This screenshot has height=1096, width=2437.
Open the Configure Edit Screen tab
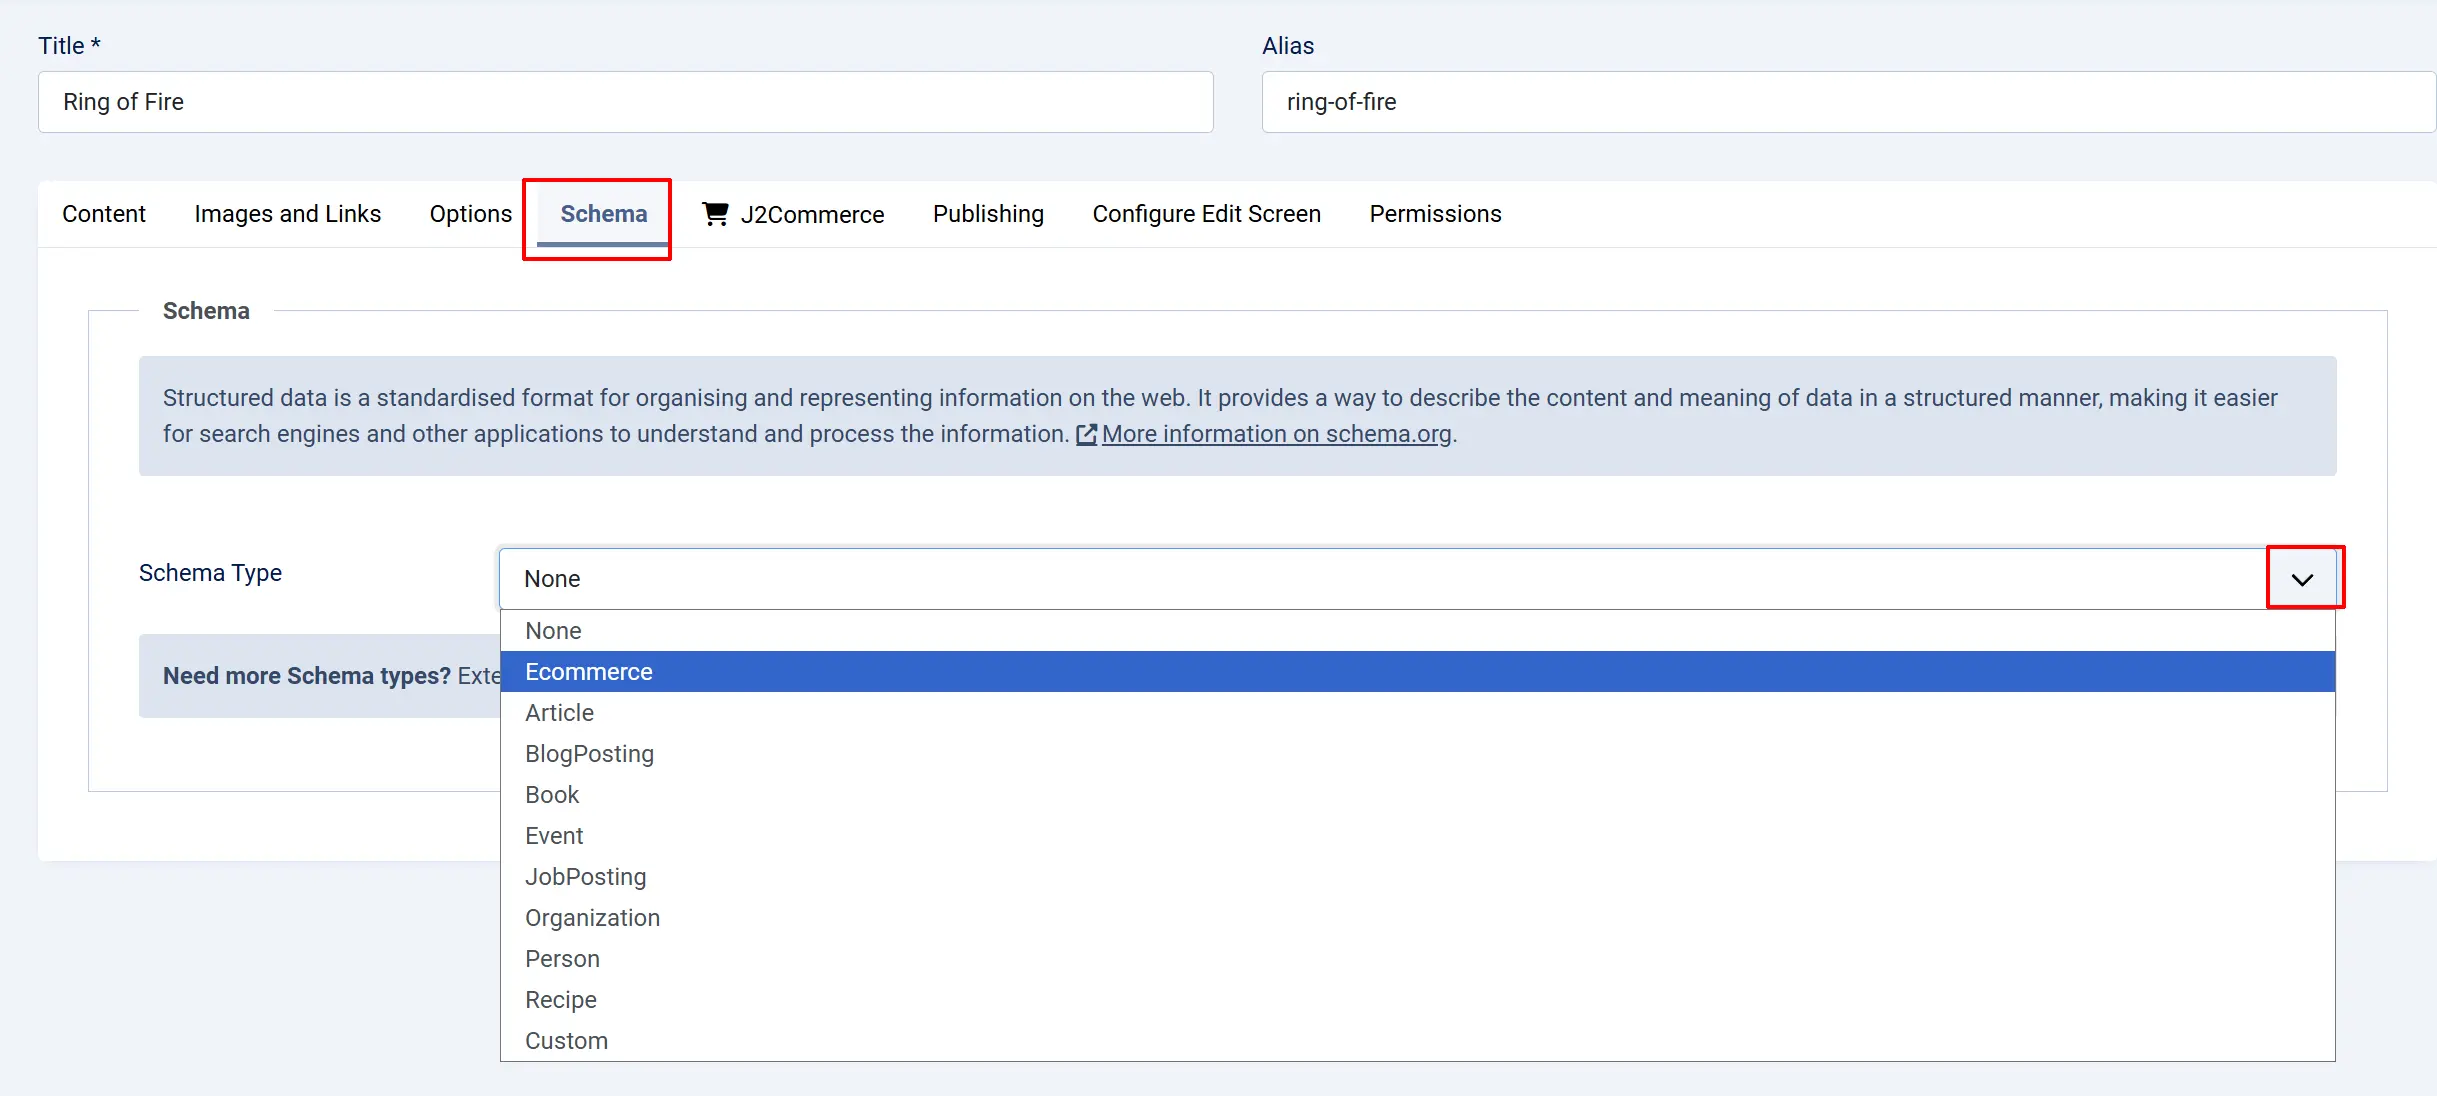pos(1207,214)
